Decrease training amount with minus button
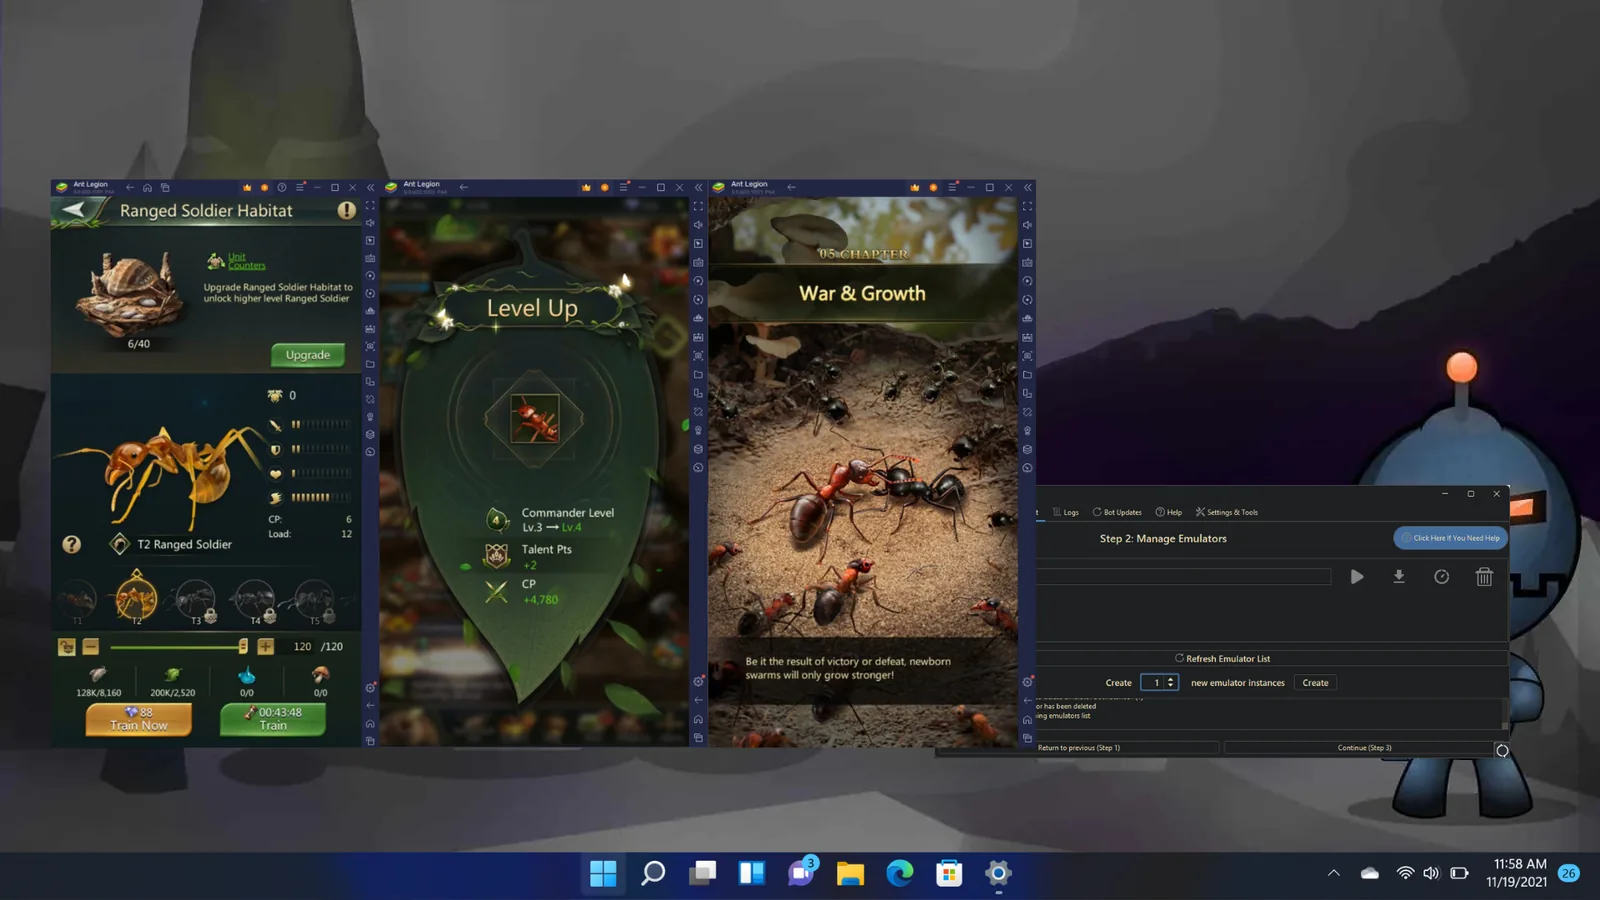Screen dimensions: 1600x900 tap(91, 647)
